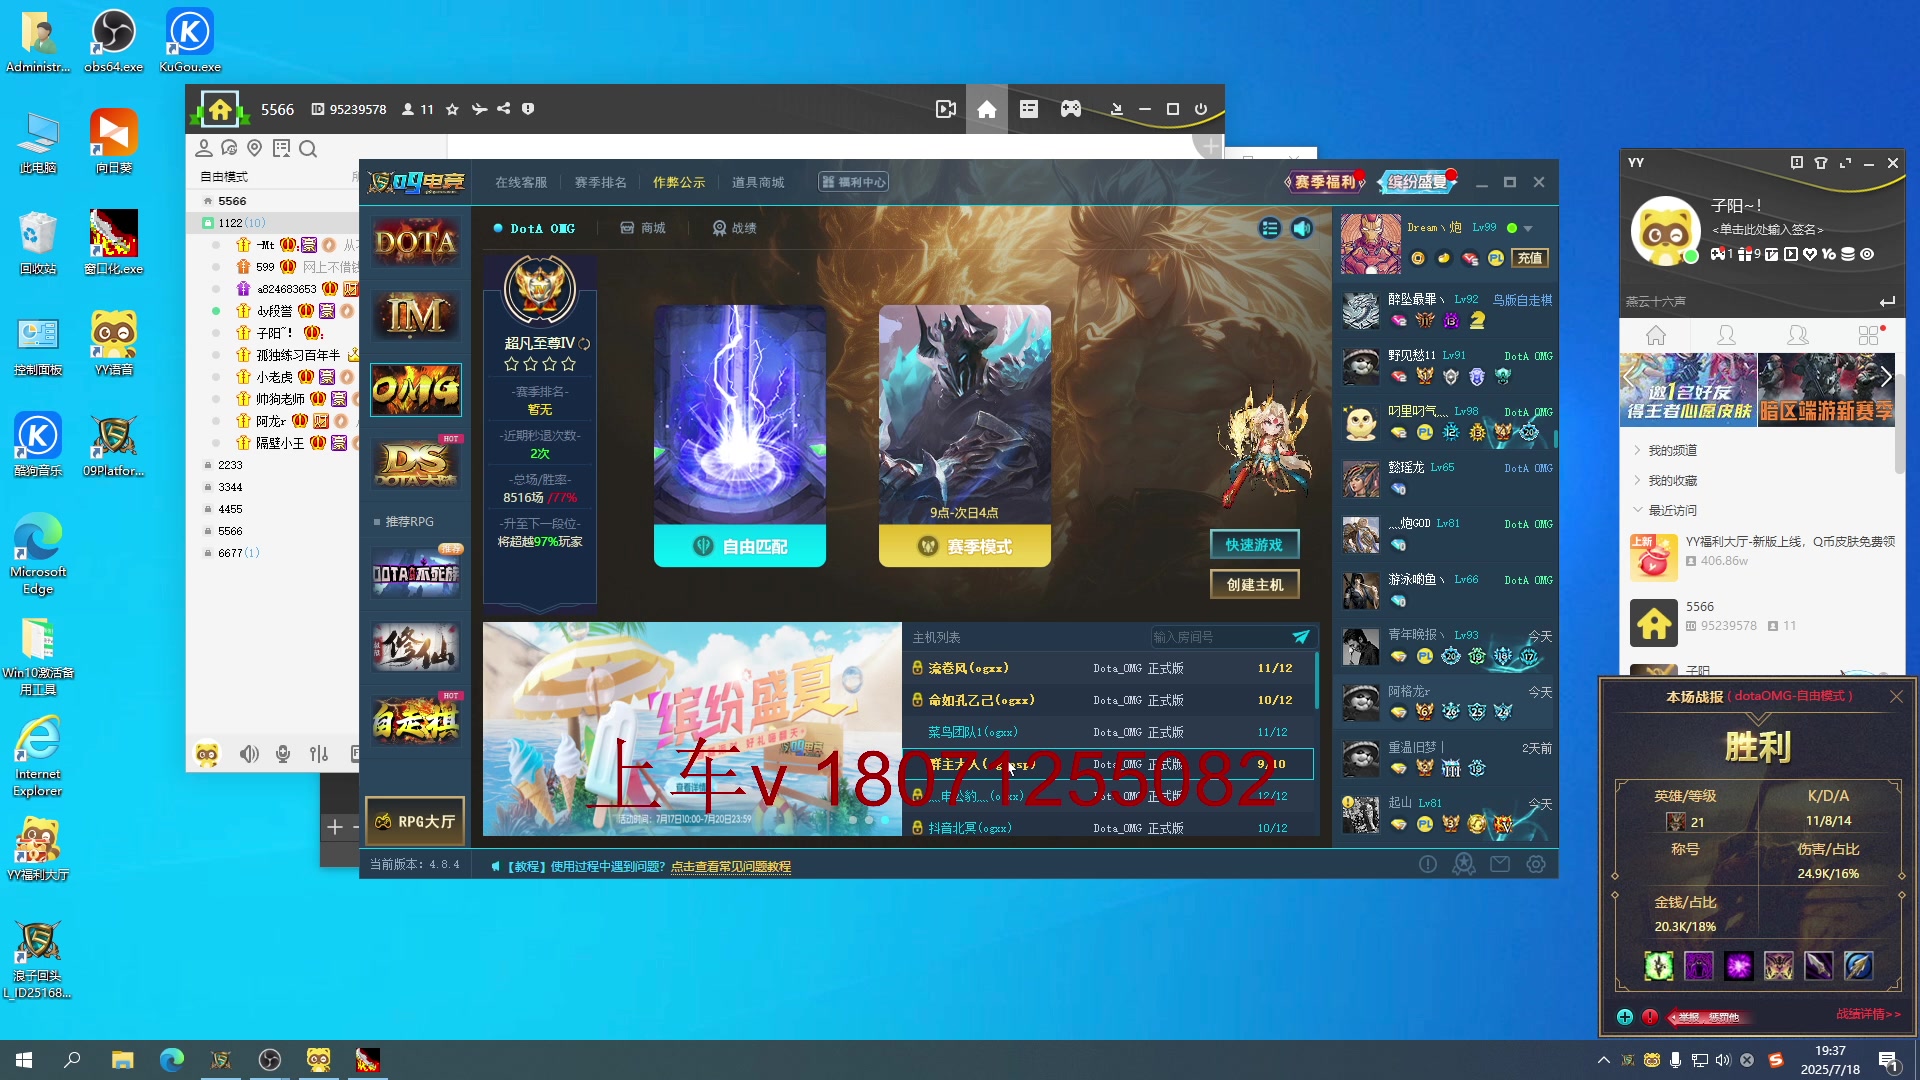
Task: Click the 输入房间号 room number input
Action: click(1218, 637)
